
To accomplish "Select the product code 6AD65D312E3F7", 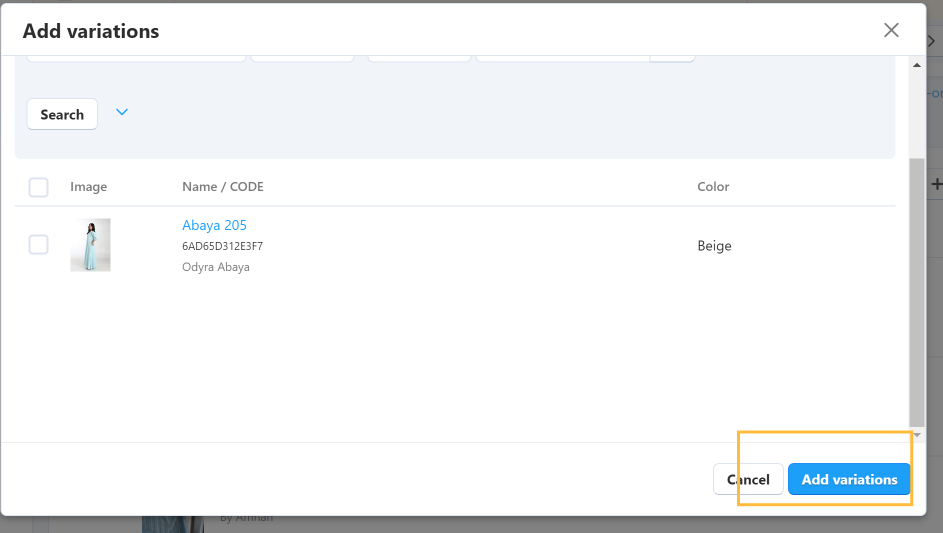I will click(x=223, y=246).
